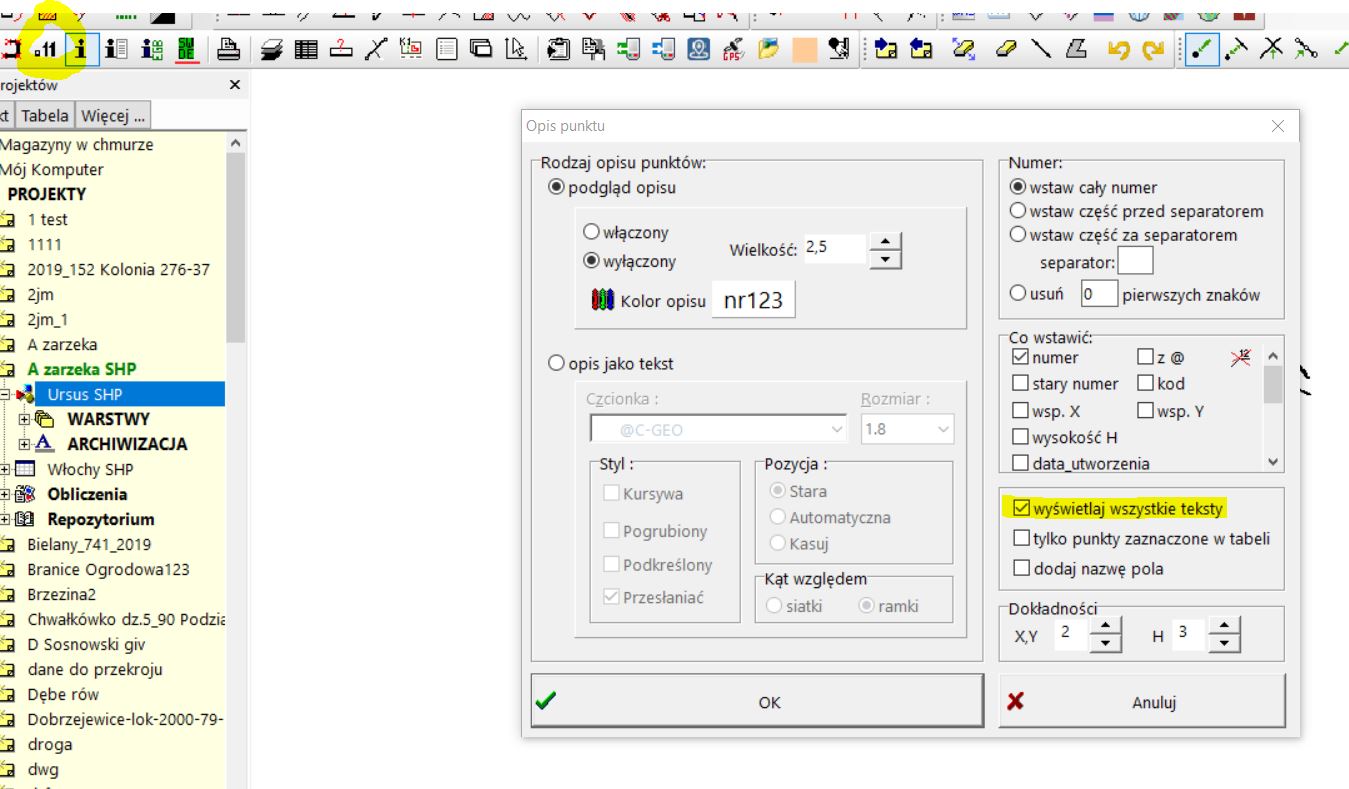Tick the 'wysokość H' checkbox
Viewport: 1349px width, 789px height.
(1020, 437)
